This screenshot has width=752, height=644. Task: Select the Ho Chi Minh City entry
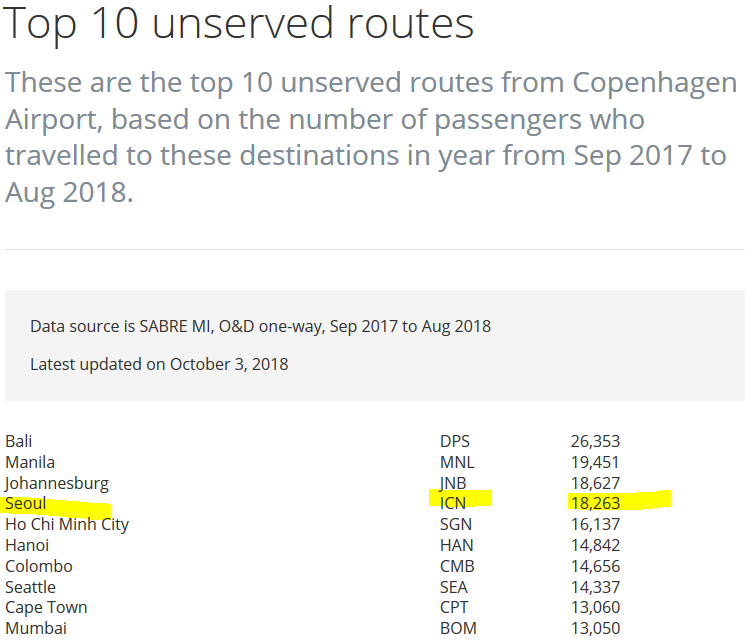(67, 524)
